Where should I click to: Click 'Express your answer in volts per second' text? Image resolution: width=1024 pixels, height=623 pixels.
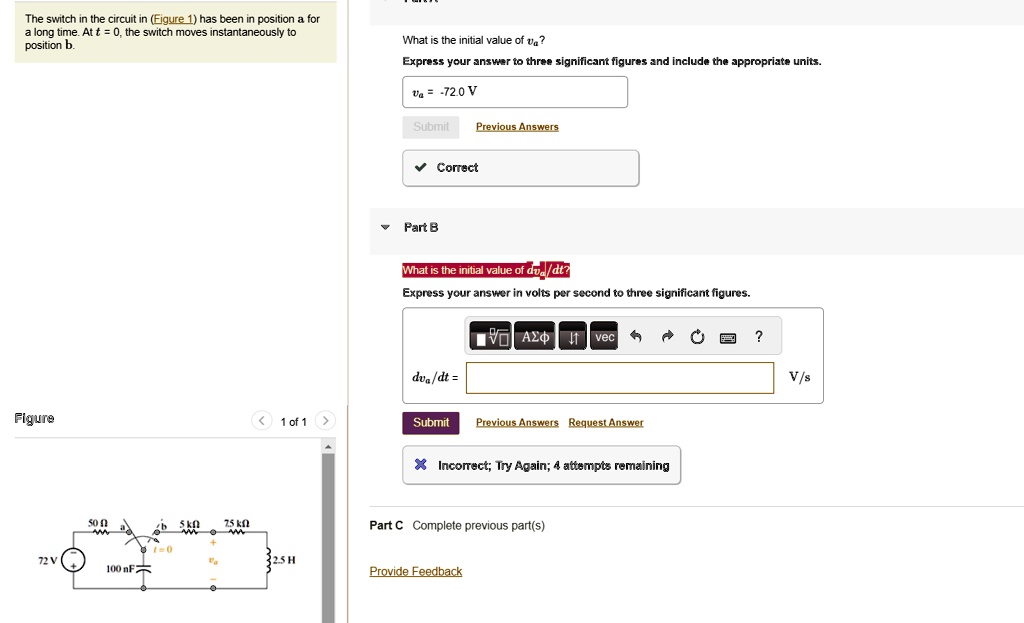pyautogui.click(x=576, y=293)
